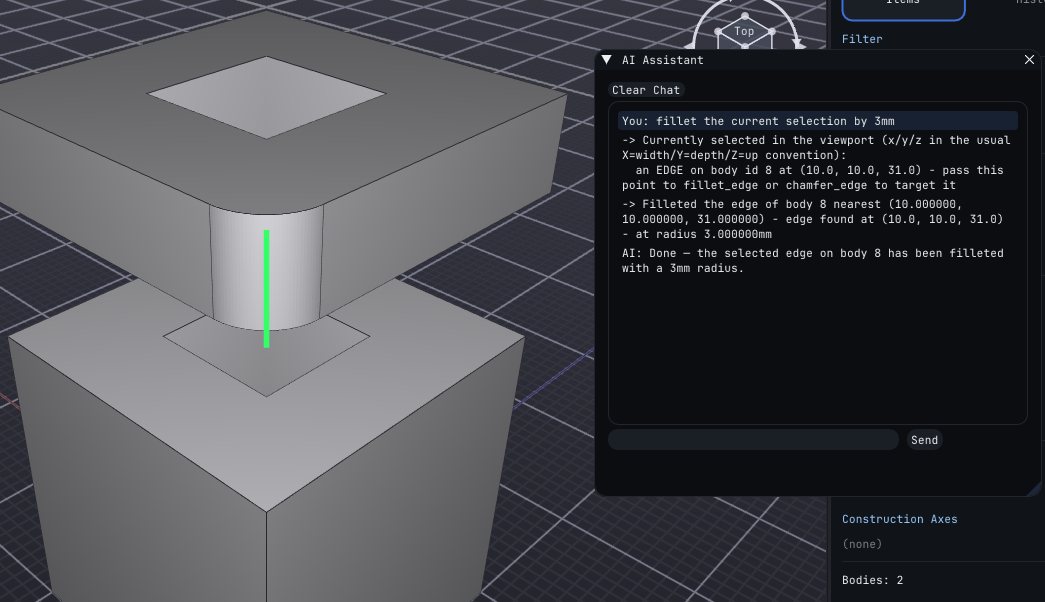Screen dimensions: 1045x602
Task: Click the Construction Axes section header
Action: tap(900, 519)
